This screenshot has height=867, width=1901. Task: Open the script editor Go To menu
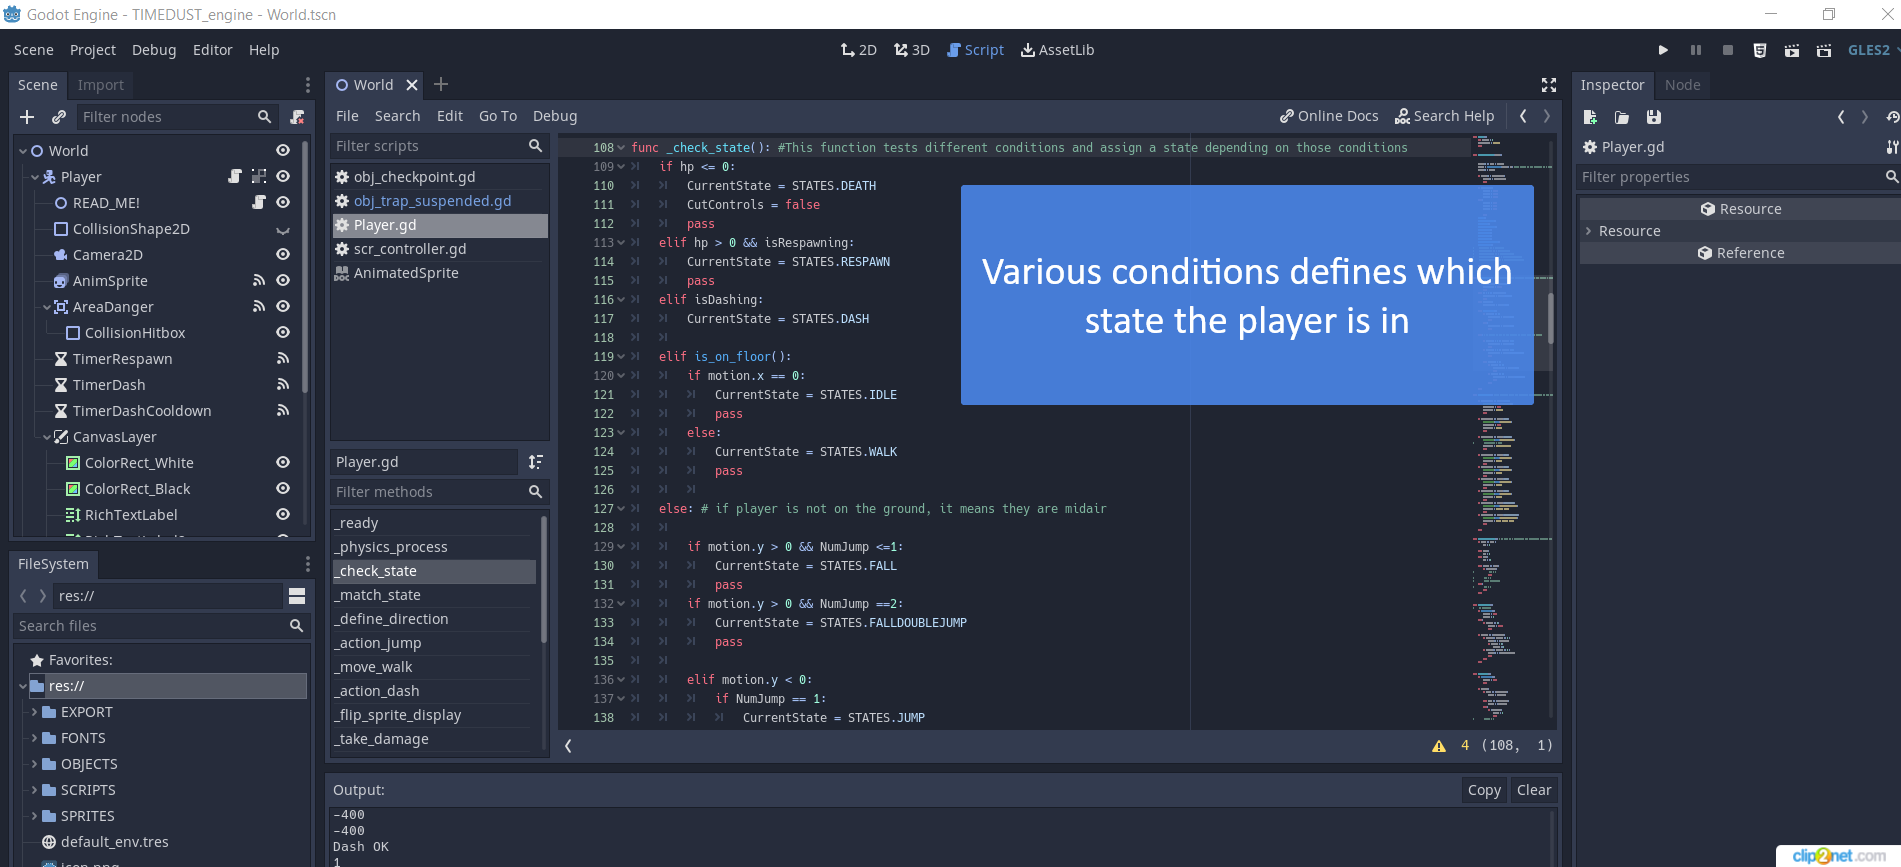[x=498, y=116]
